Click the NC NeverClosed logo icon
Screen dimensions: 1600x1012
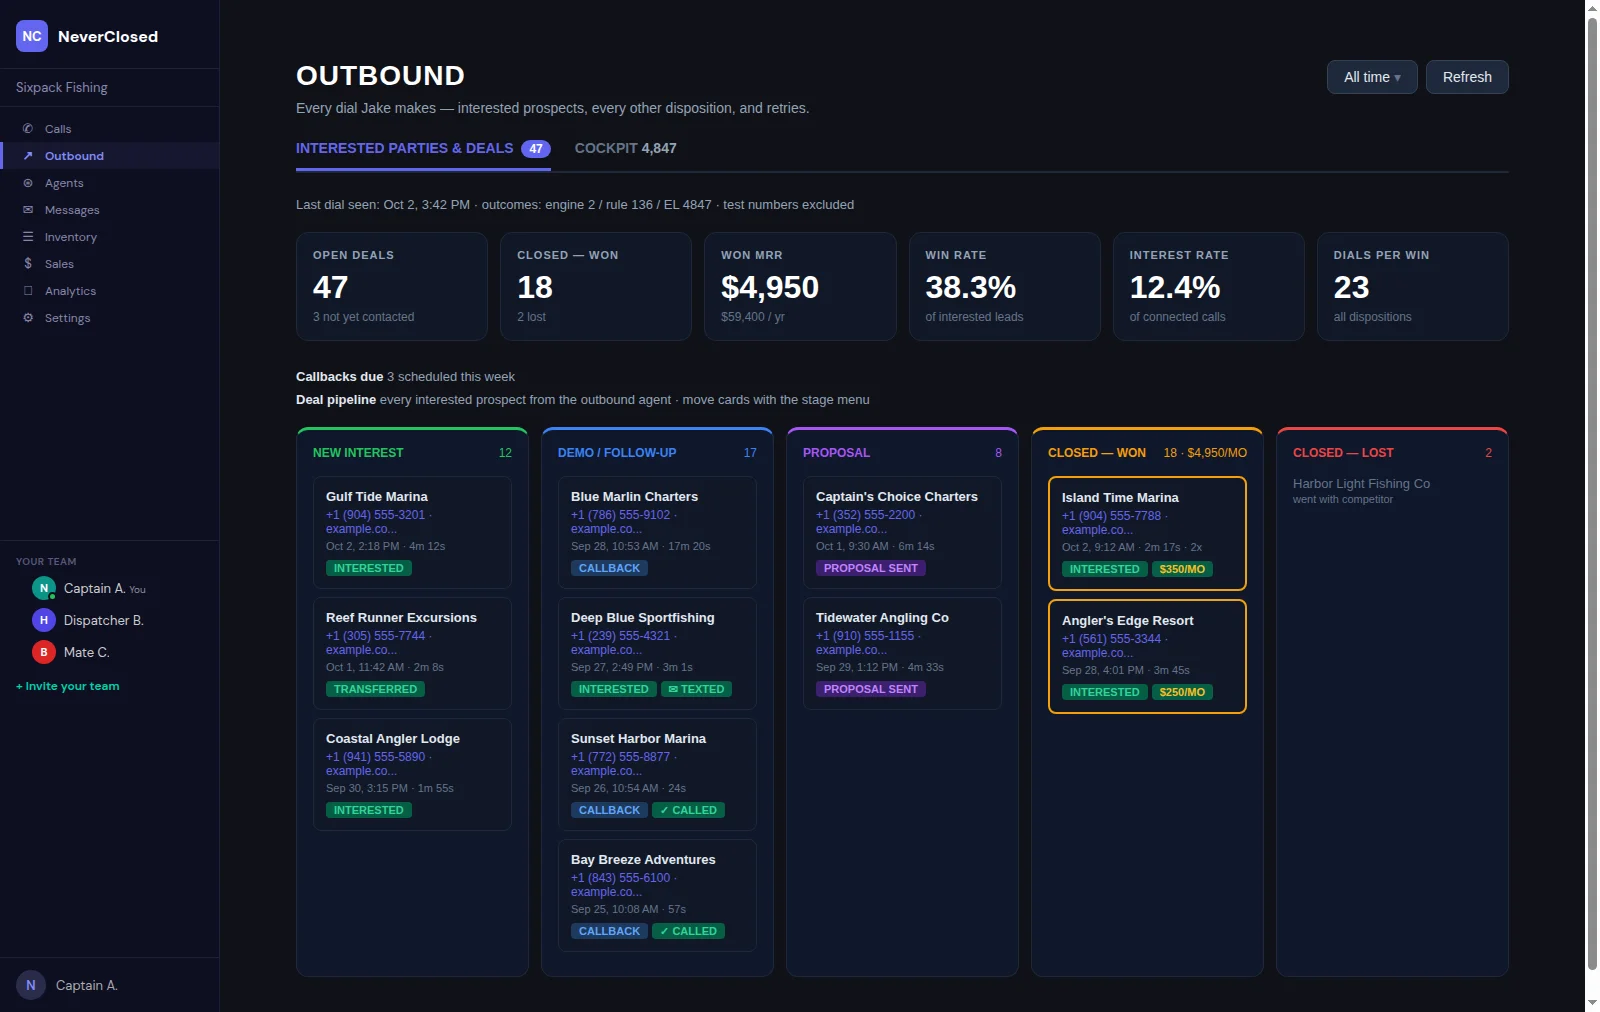(32, 36)
